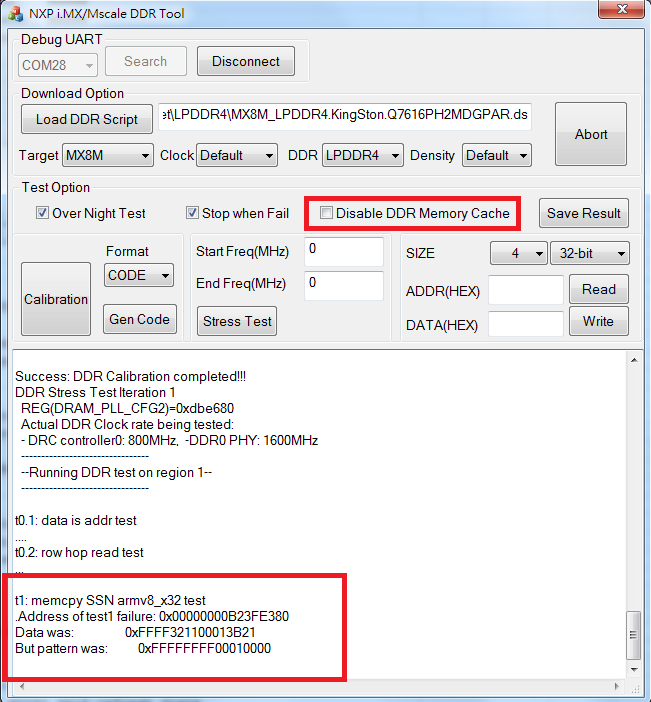The width and height of the screenshot is (651, 702).
Task: Open the COM28 port dropdown
Action: coord(58,65)
